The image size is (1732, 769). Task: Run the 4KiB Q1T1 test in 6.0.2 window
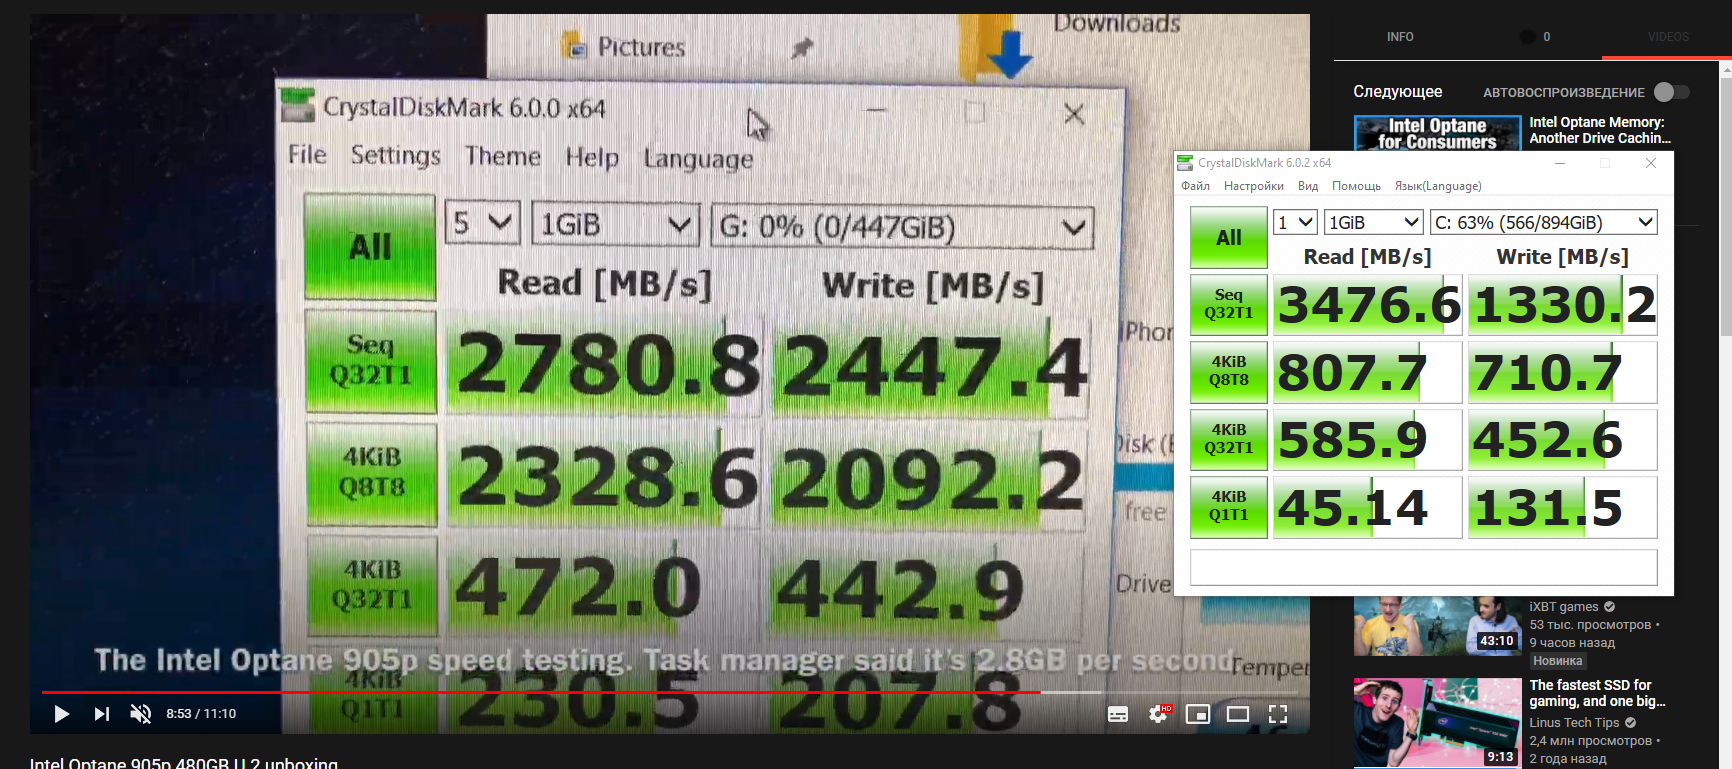tap(1229, 506)
